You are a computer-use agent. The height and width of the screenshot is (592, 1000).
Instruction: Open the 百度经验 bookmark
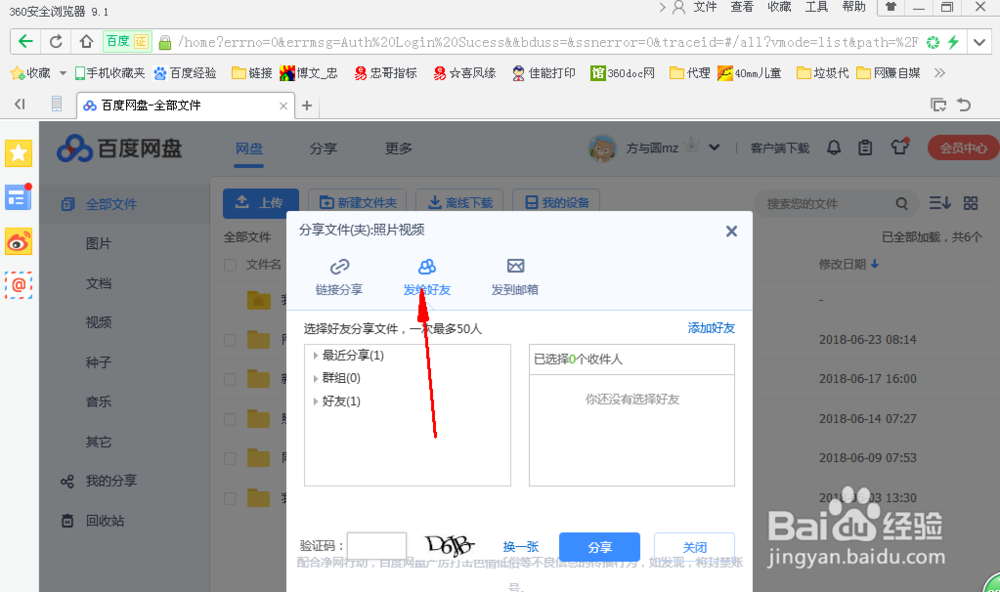point(186,73)
